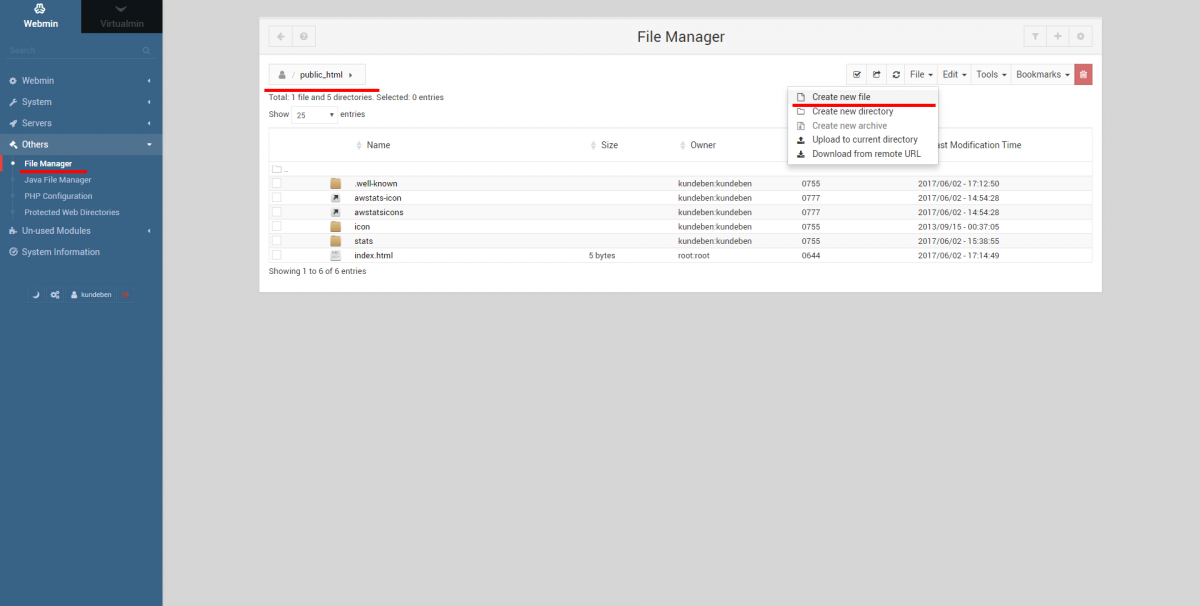Image resolution: width=1200 pixels, height=606 pixels.
Task: Click the home user breadcrumb icon
Action: point(282,75)
